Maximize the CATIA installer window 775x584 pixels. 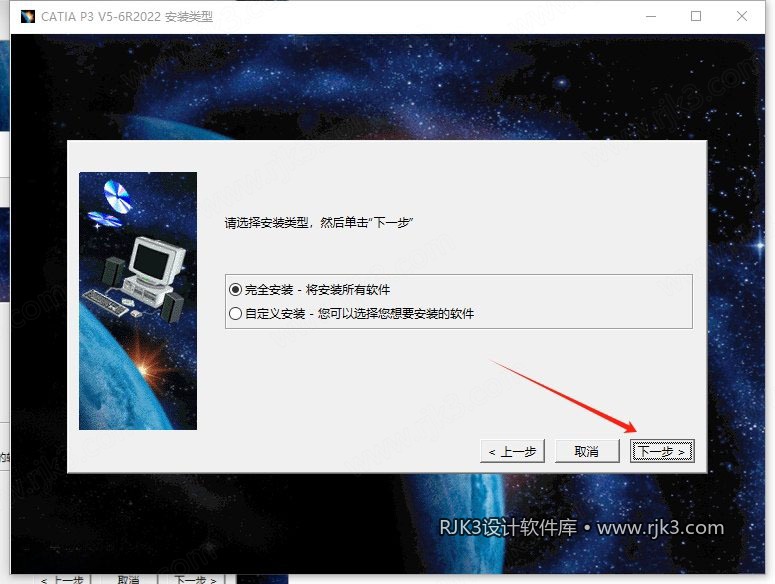pyautogui.click(x=695, y=16)
